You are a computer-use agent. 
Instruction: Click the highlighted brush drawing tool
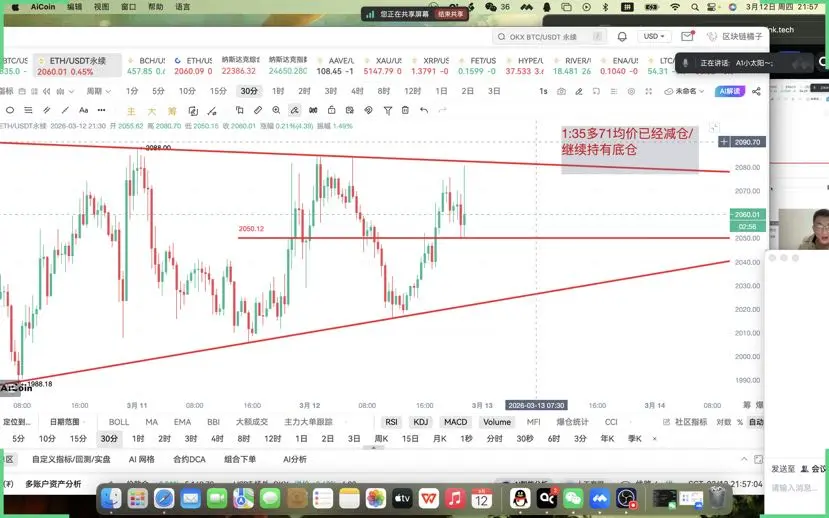click(x=294, y=110)
